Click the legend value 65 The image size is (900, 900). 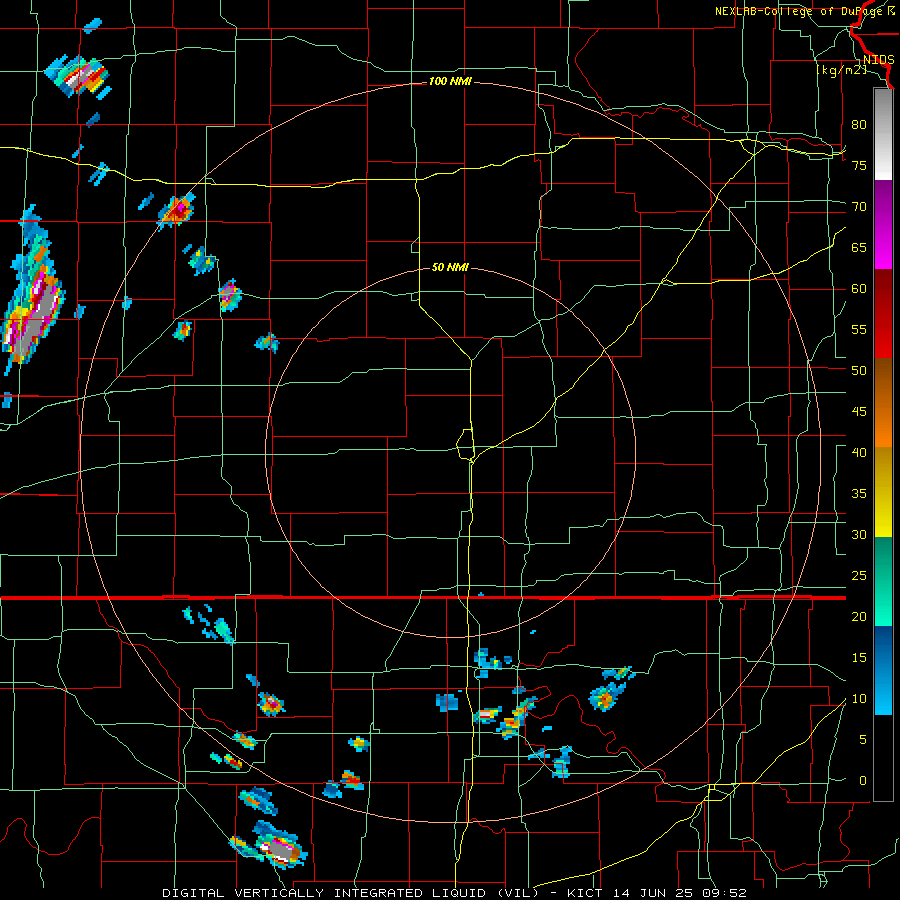[859, 247]
